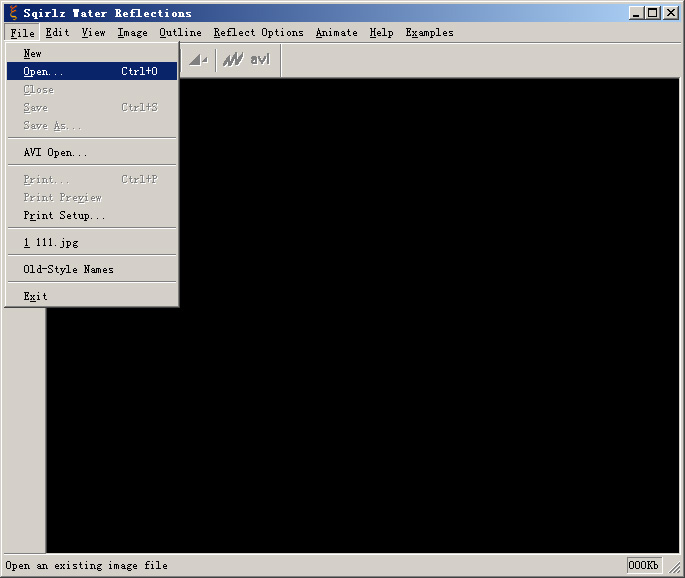Click the Sqirlz app icon in title bar
Image resolution: width=685 pixels, height=578 pixels.
(x=14, y=13)
